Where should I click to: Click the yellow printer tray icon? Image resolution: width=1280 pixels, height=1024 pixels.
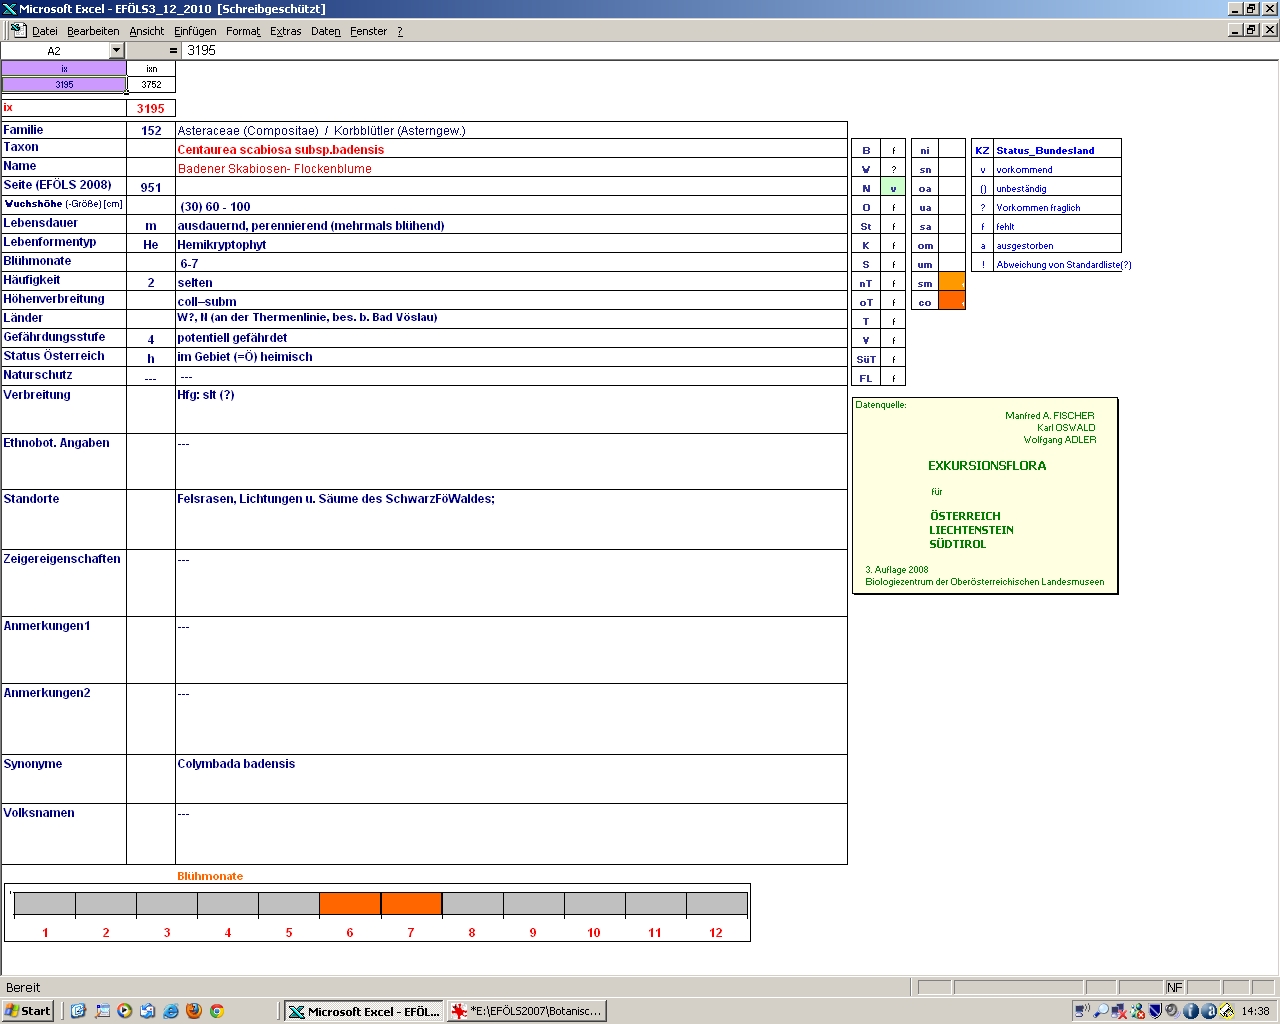coord(1227,1011)
